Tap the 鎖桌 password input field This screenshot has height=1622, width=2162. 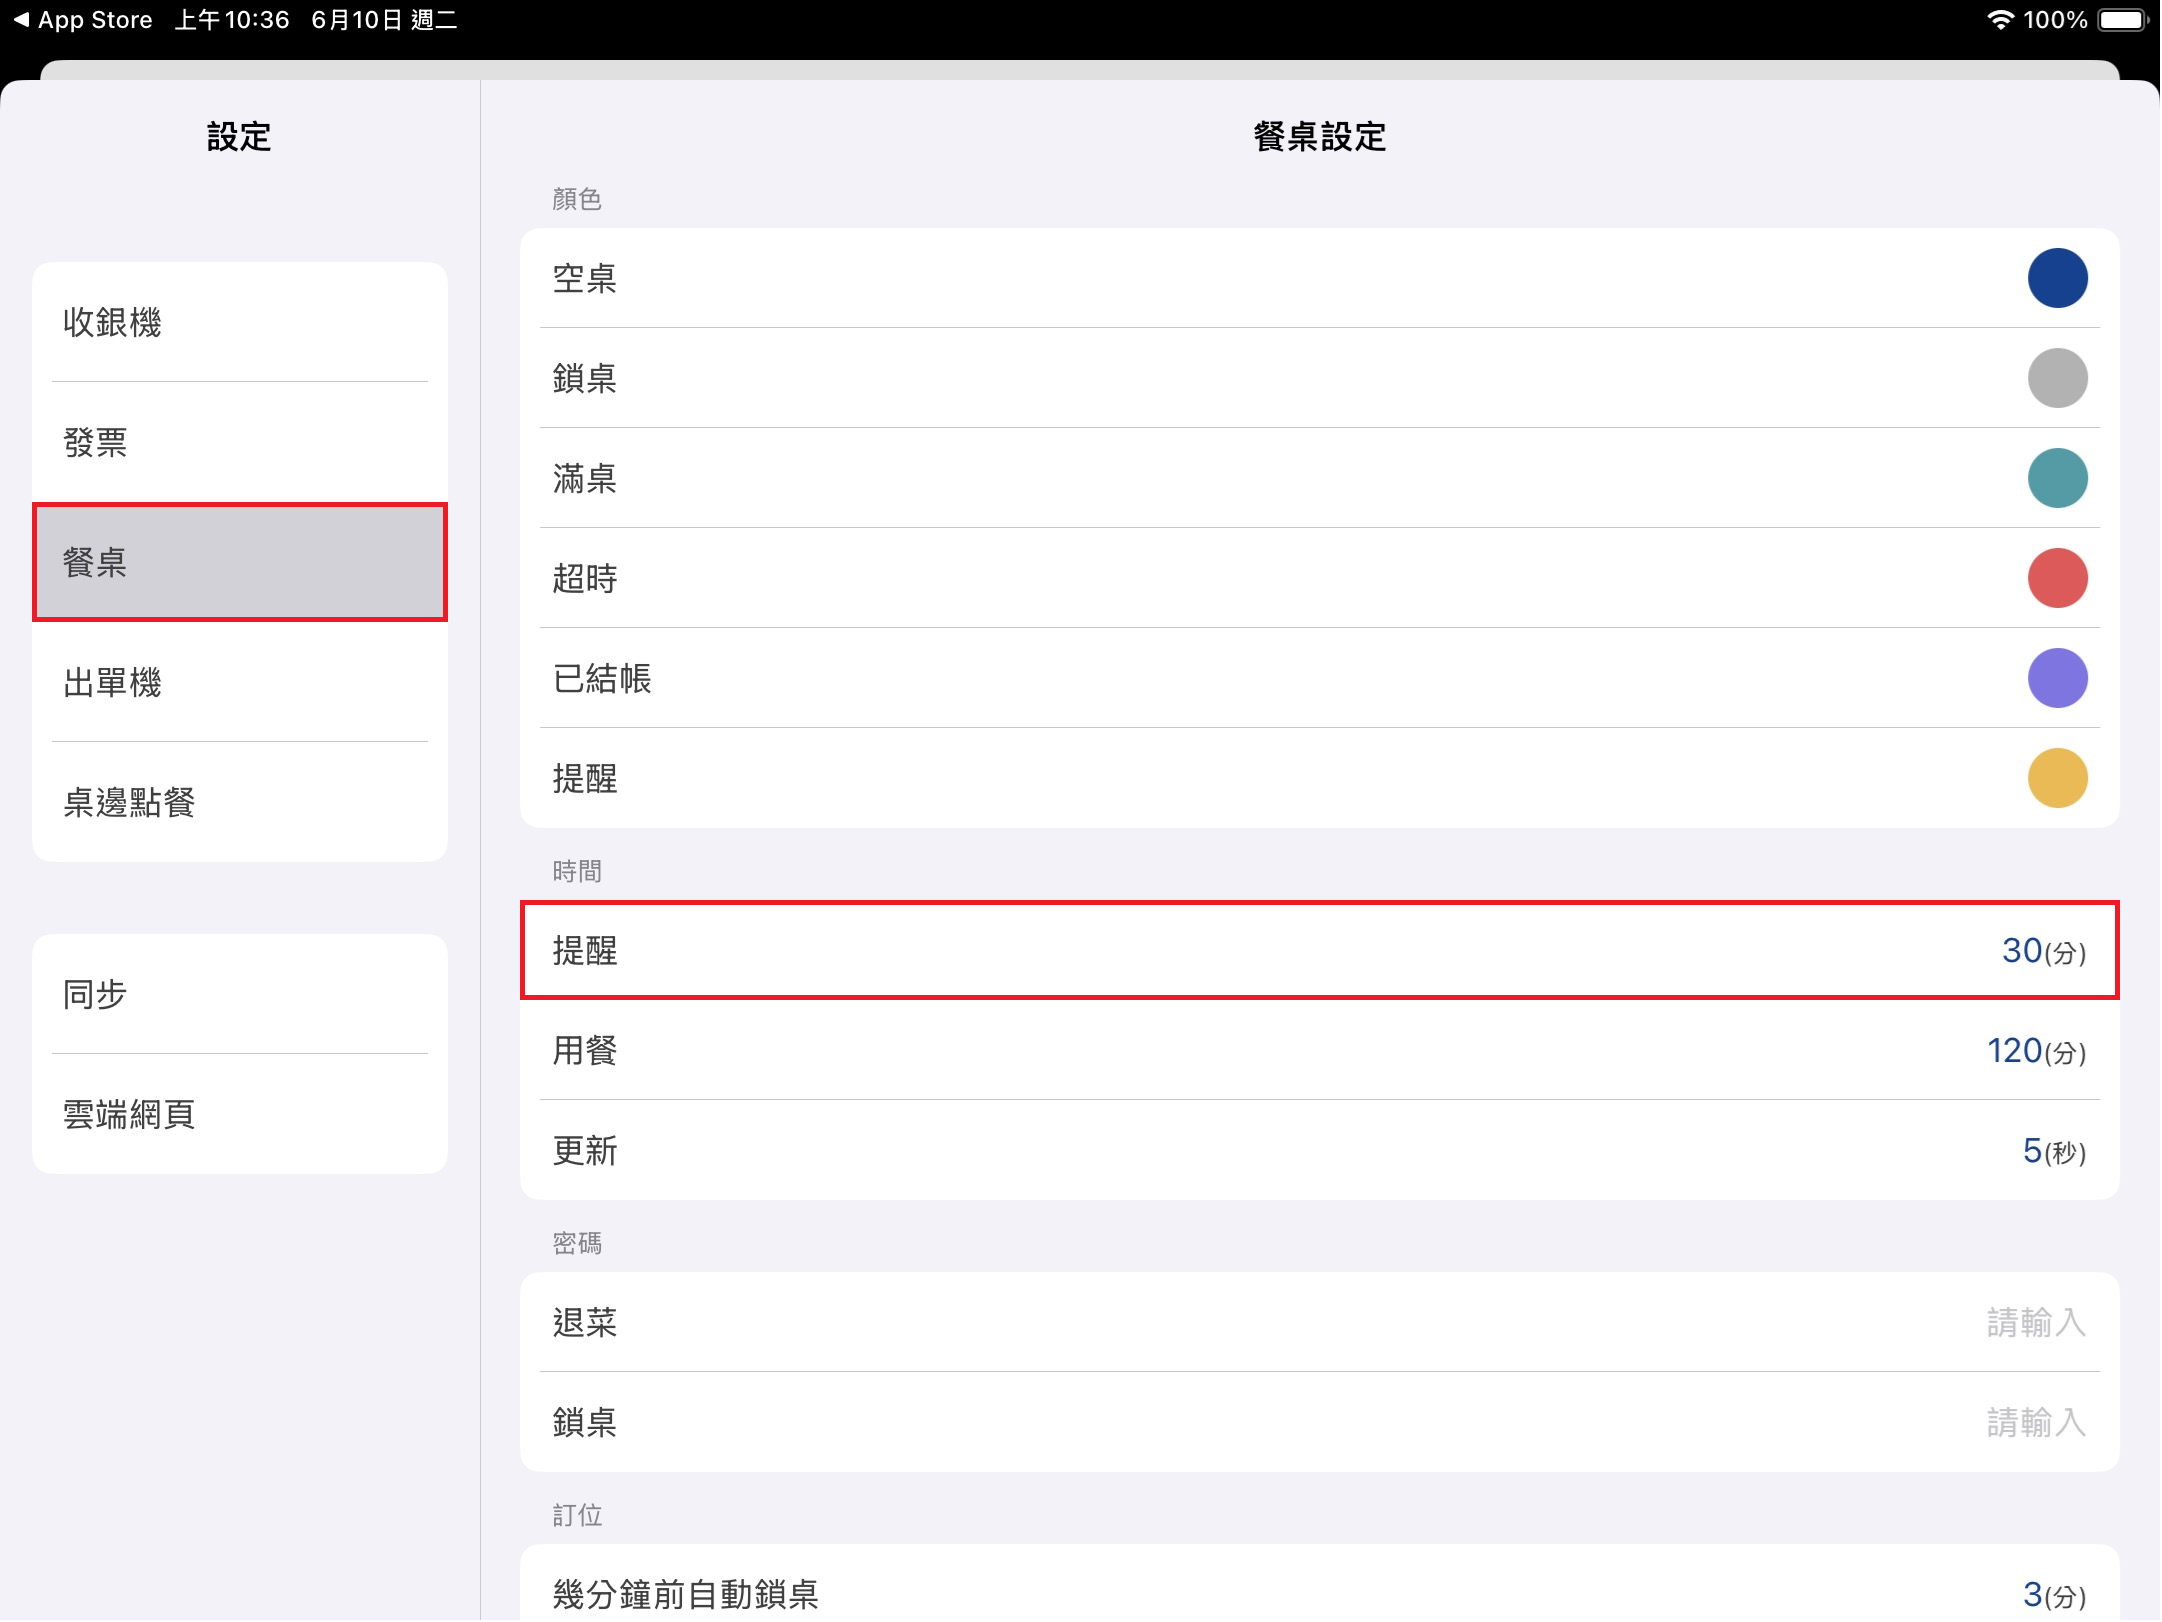(x=2034, y=1422)
